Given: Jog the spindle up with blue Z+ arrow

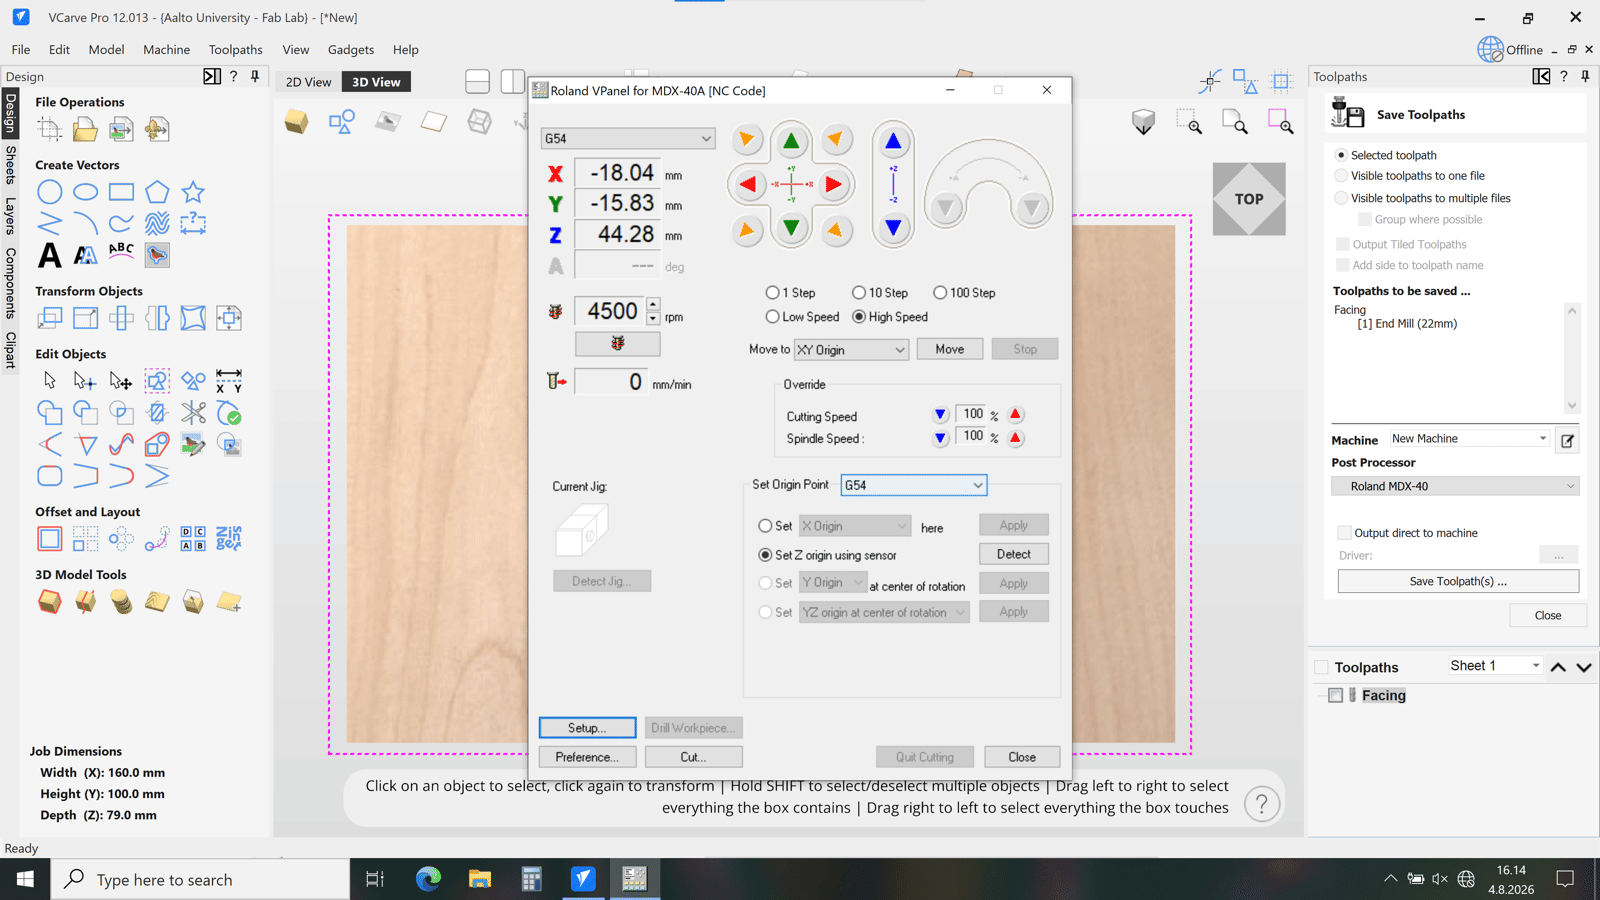Looking at the screenshot, I should click(893, 142).
